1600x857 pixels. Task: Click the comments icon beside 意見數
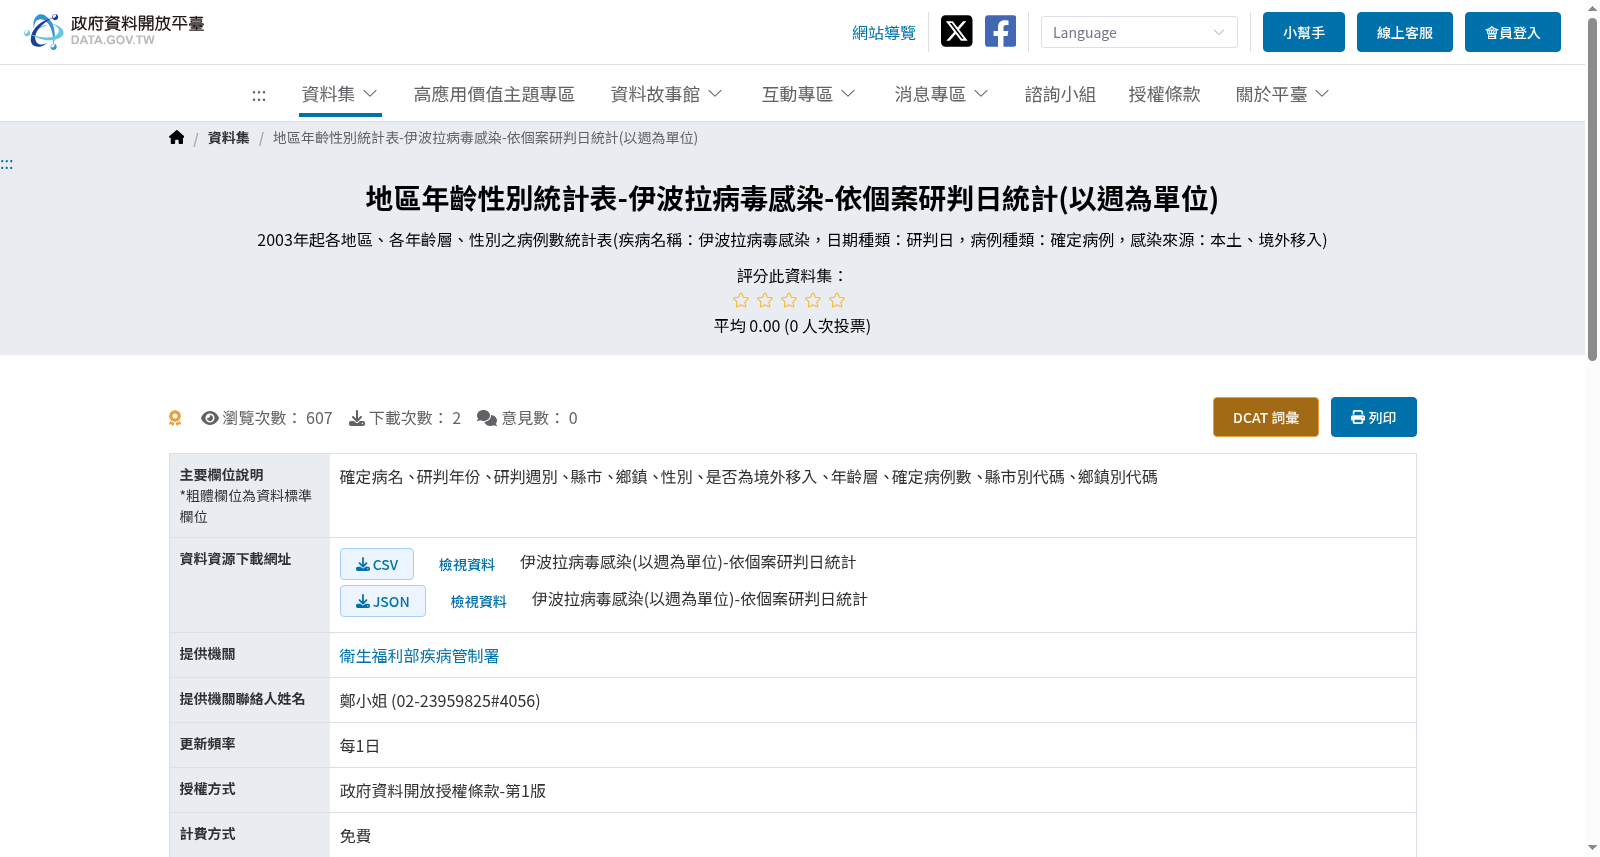[x=487, y=418]
